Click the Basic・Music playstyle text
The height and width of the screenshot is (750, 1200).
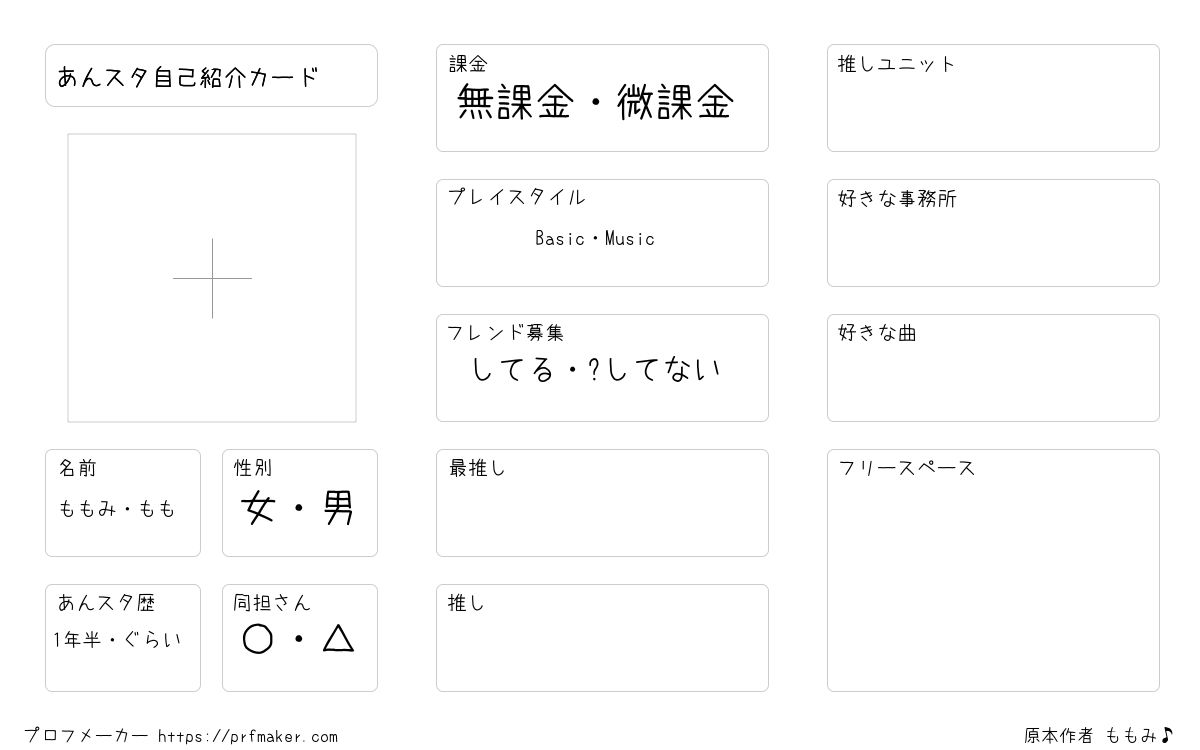pos(595,238)
